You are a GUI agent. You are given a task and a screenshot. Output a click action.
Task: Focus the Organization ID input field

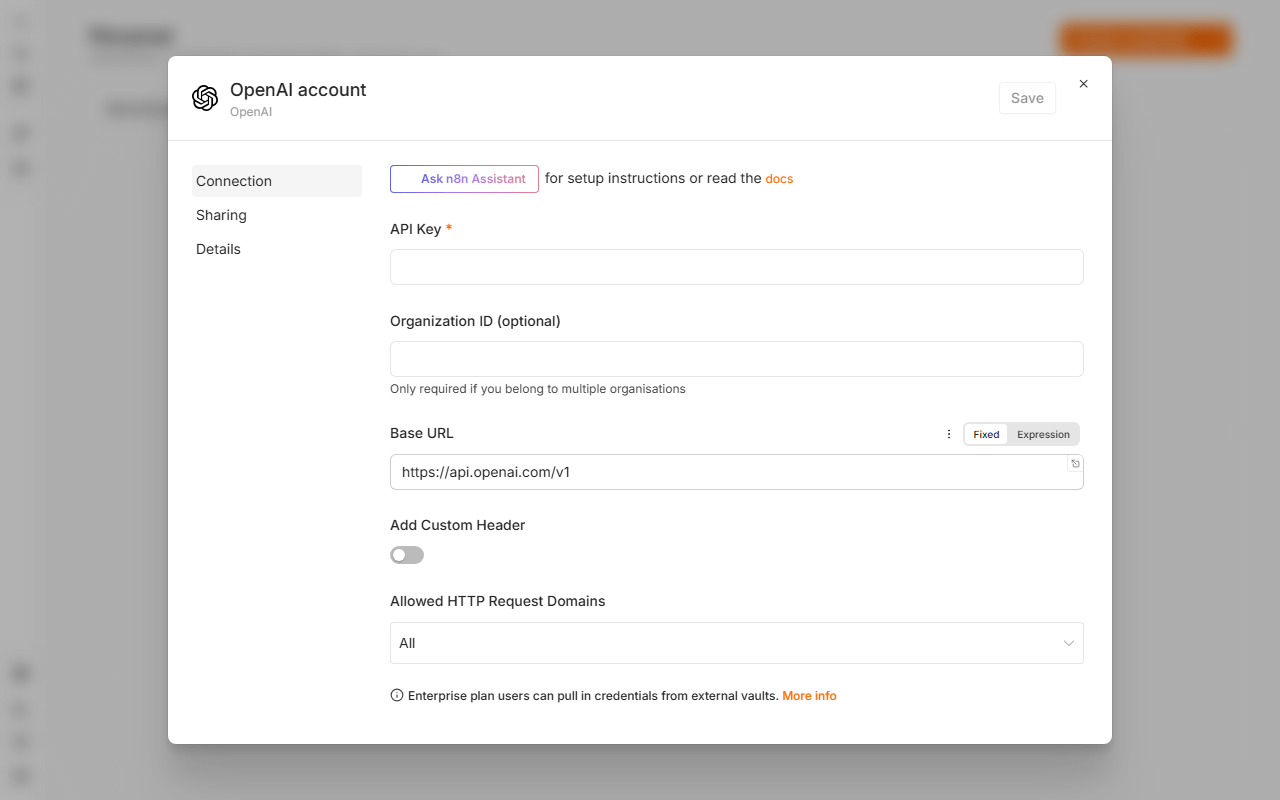click(737, 359)
